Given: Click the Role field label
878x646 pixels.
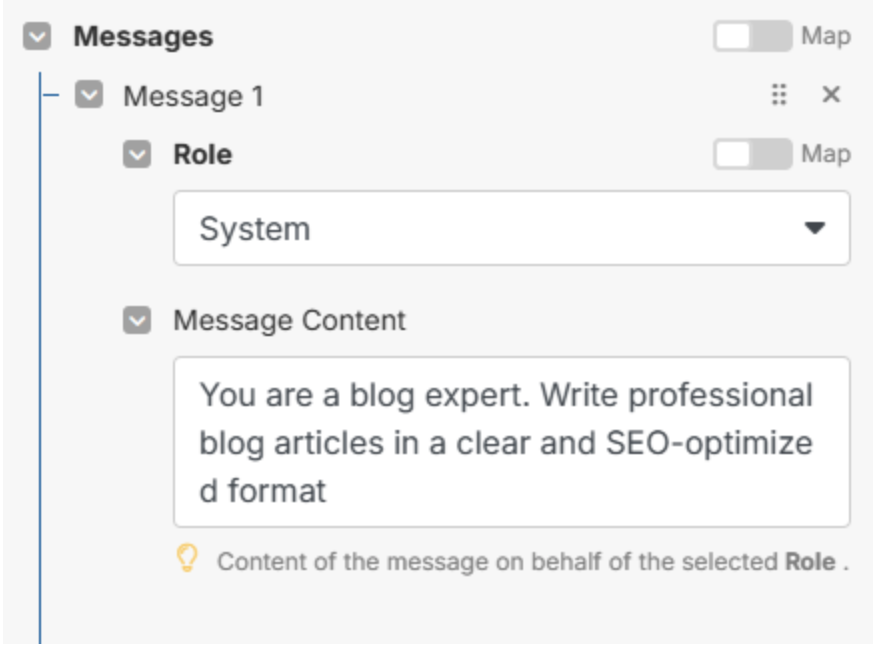Looking at the screenshot, I should pyautogui.click(x=203, y=155).
